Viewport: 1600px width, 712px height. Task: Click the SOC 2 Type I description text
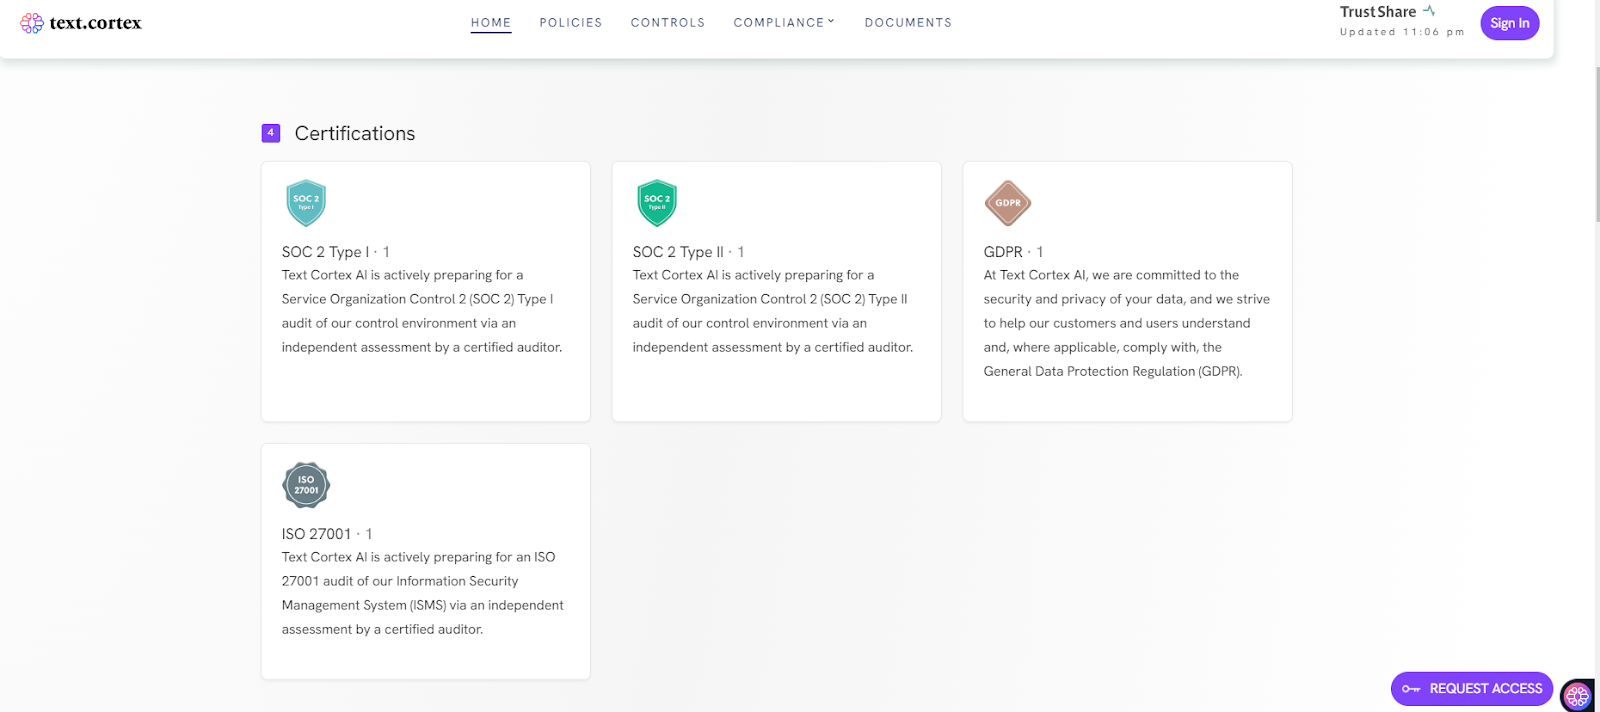422,311
